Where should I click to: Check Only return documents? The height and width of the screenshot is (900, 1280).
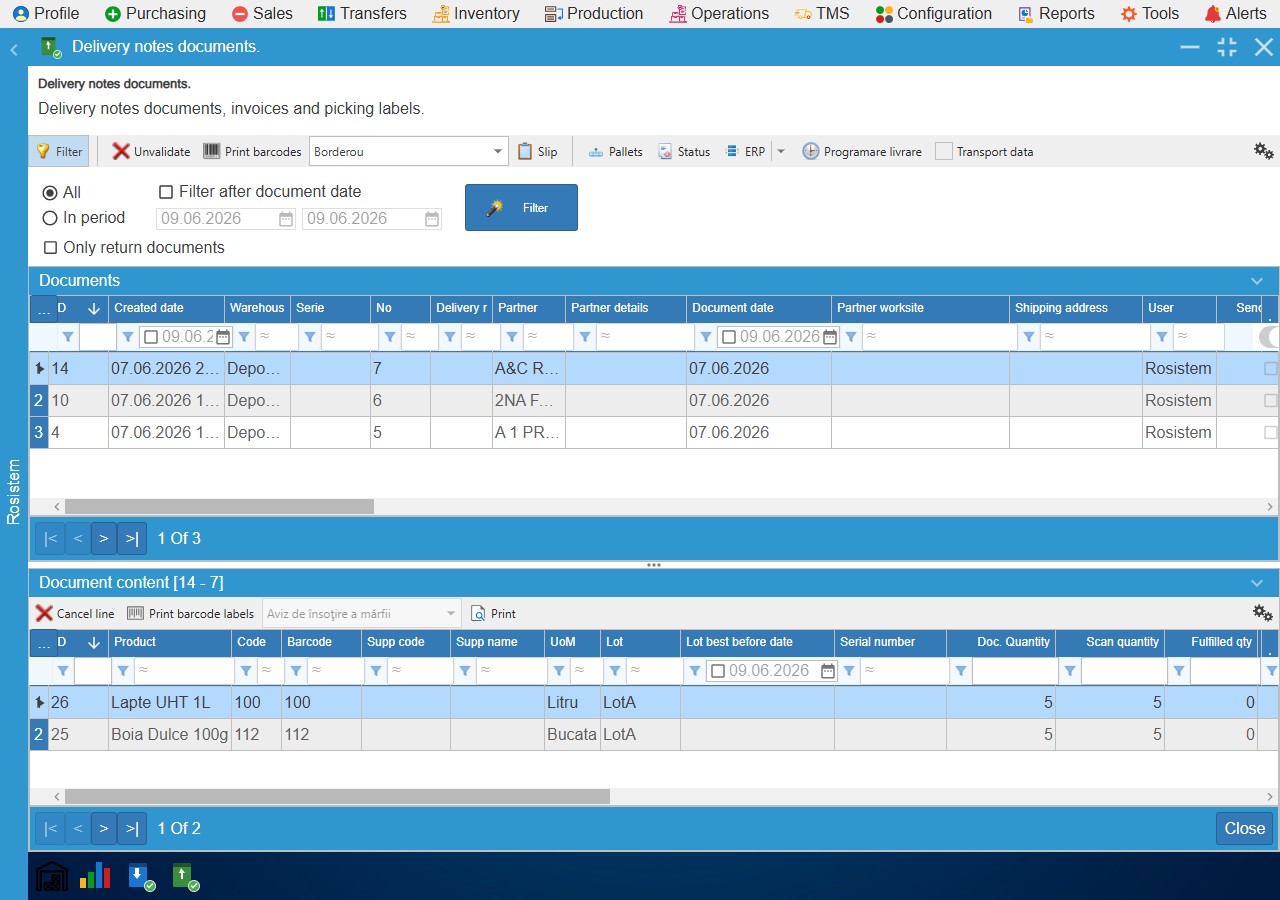50,248
